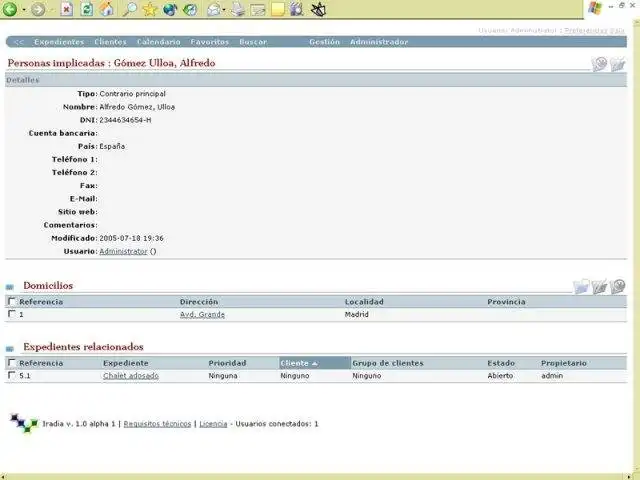Open the Gestión menu
Viewport: 640px width, 480px height.
pyautogui.click(x=324, y=42)
